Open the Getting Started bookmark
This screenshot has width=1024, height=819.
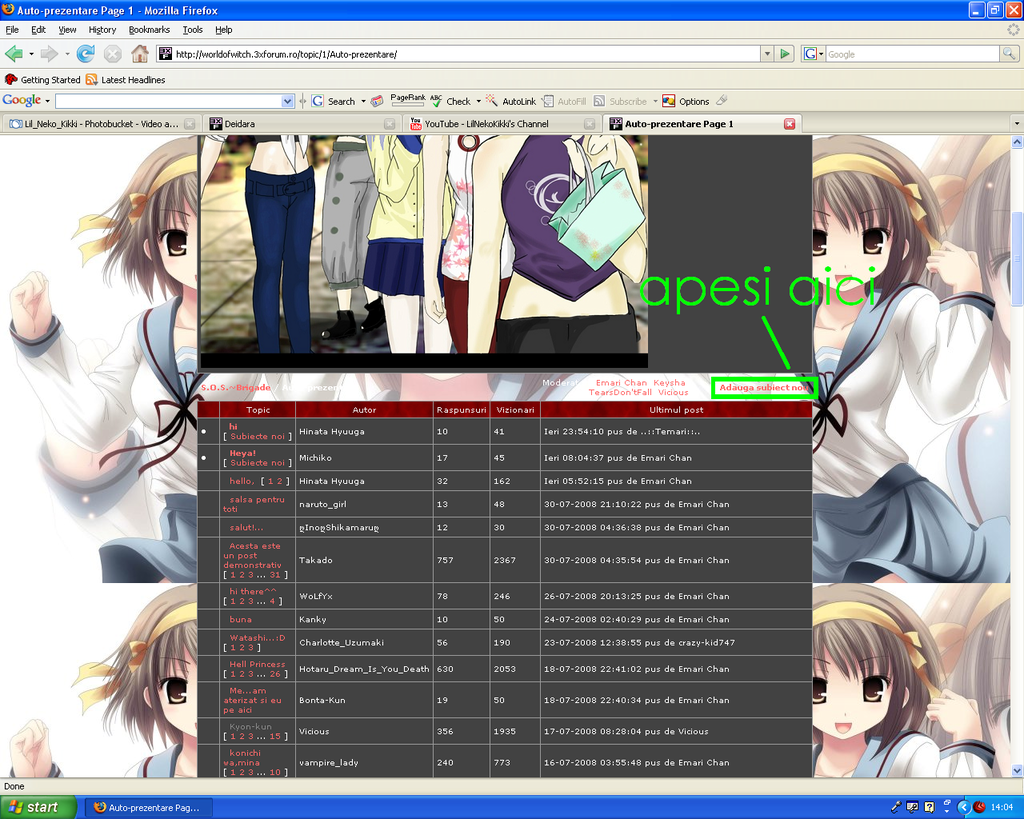click(42, 80)
